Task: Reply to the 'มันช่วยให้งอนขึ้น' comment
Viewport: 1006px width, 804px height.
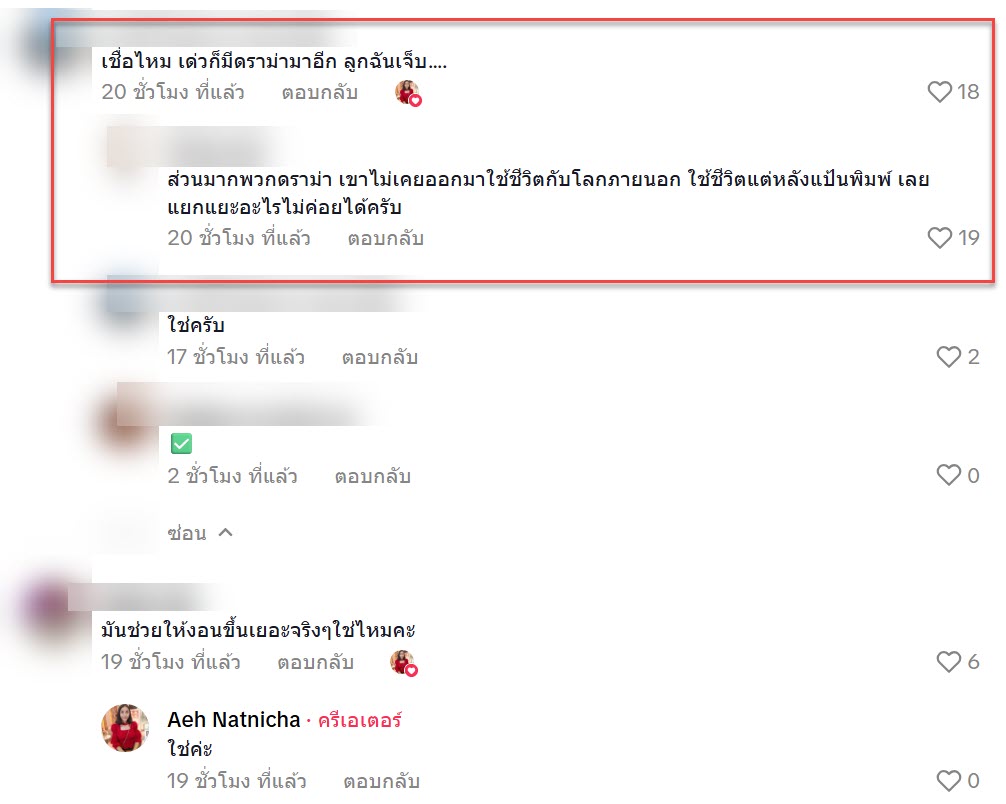Action: (x=316, y=662)
